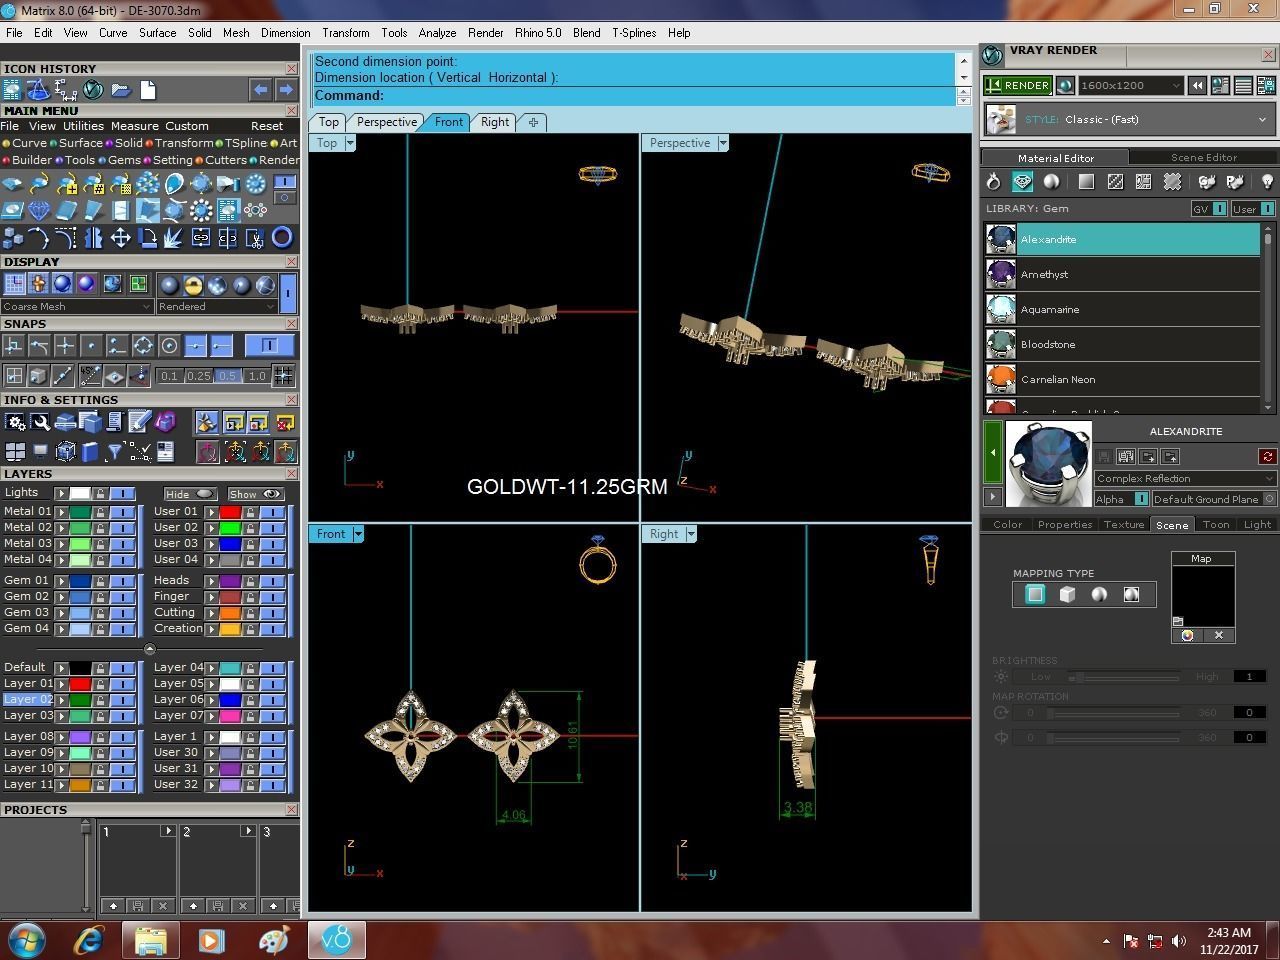
Task: Open the Complex Reflection dropdown
Action: coord(1185,478)
